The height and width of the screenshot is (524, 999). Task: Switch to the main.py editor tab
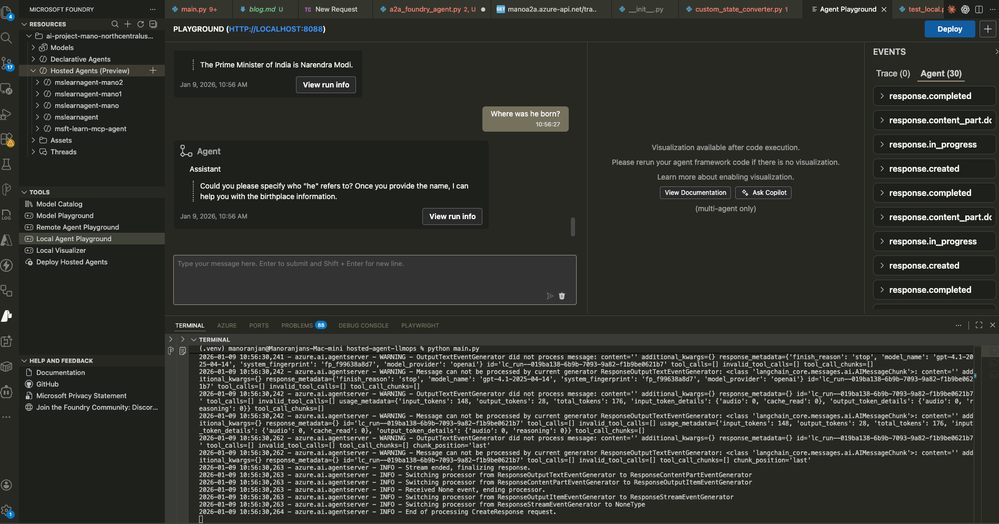coord(198,10)
